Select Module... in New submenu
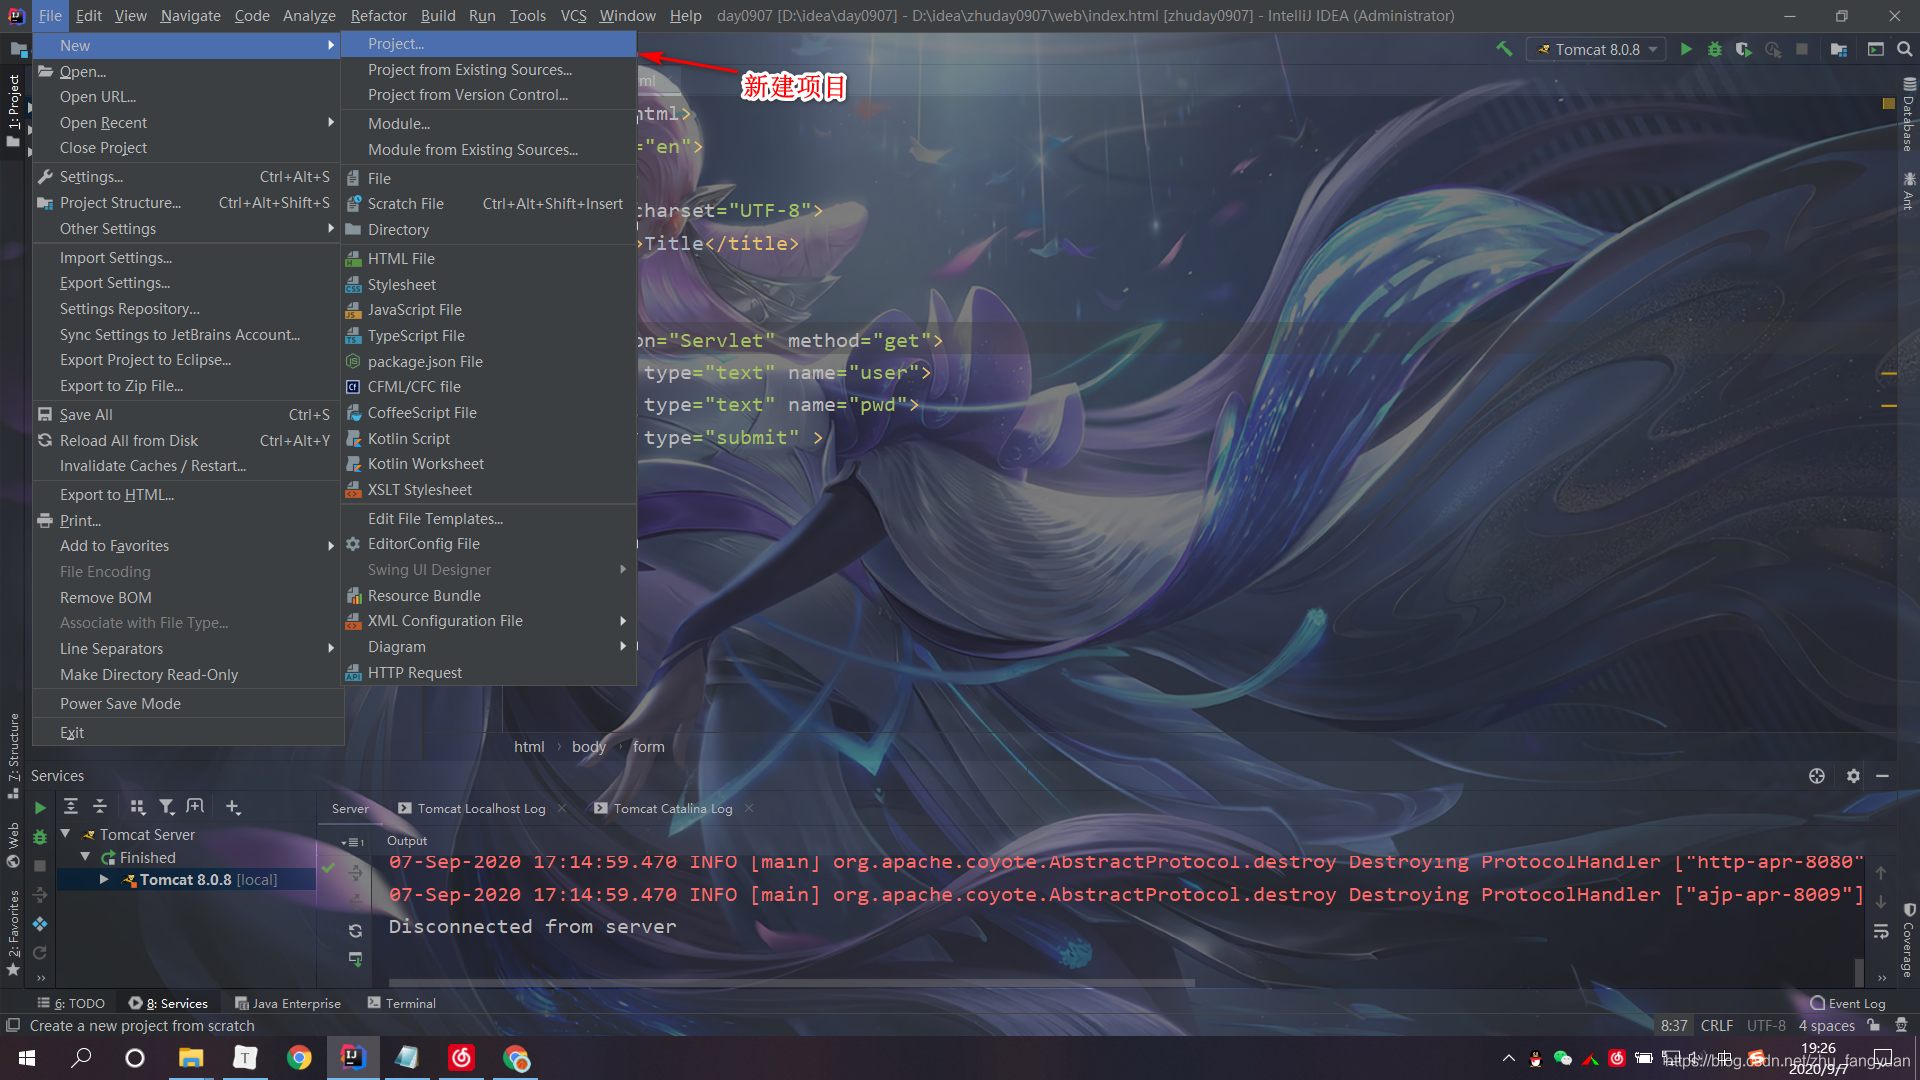Viewport: 1920px width, 1080px height. pyautogui.click(x=488, y=124)
